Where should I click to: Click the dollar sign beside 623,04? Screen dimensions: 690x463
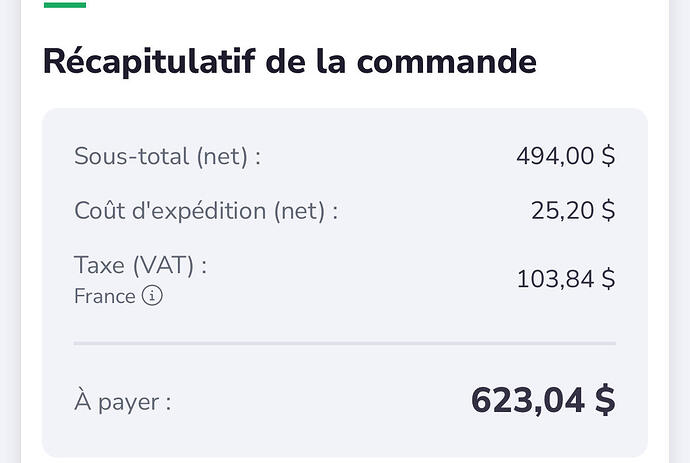click(x=606, y=400)
